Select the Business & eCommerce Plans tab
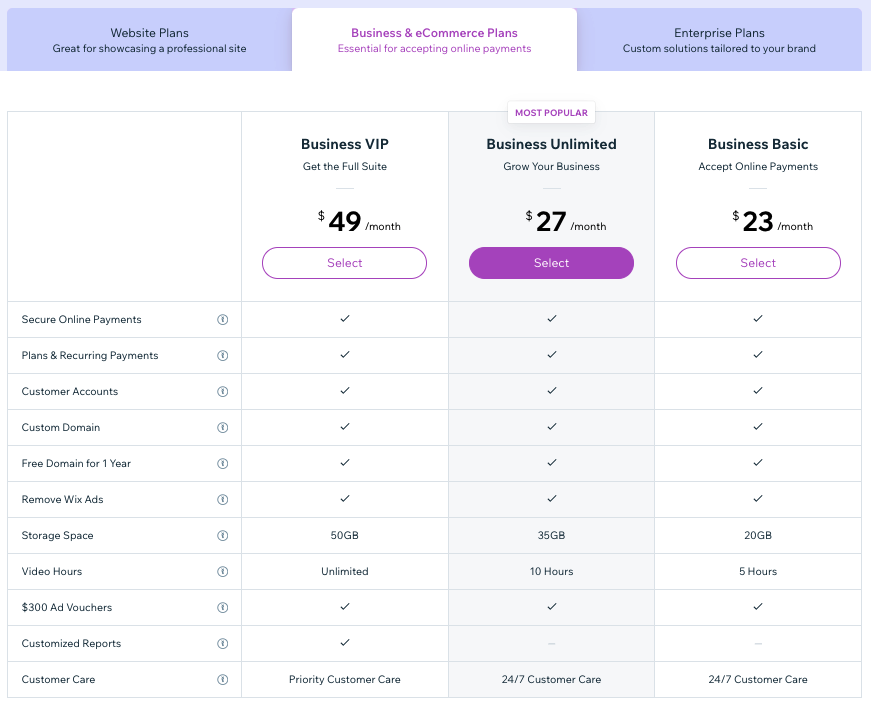 [434, 40]
